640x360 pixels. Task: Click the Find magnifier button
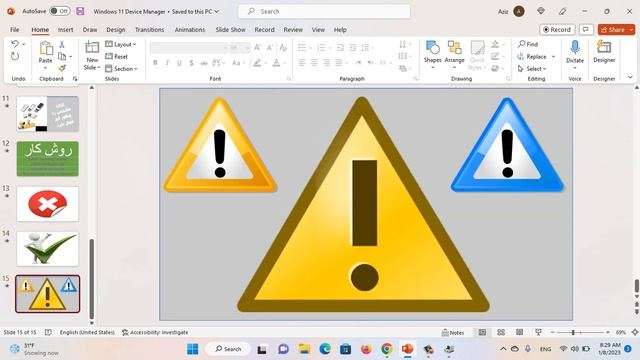tap(528, 44)
